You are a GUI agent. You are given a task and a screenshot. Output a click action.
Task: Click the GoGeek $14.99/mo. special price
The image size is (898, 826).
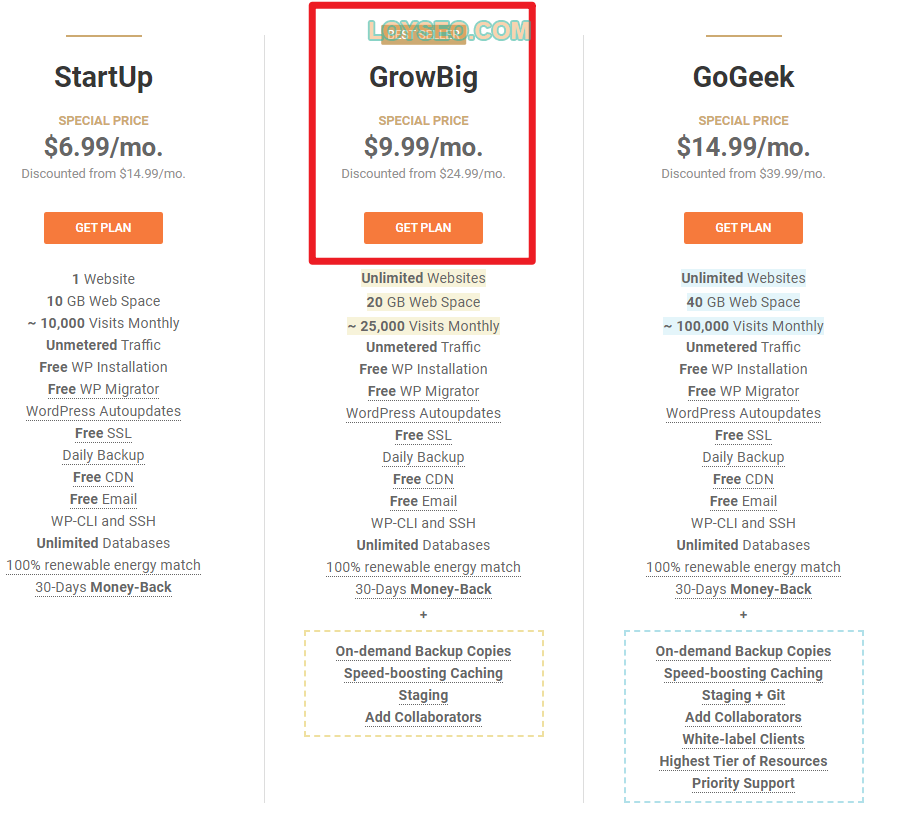pos(743,147)
